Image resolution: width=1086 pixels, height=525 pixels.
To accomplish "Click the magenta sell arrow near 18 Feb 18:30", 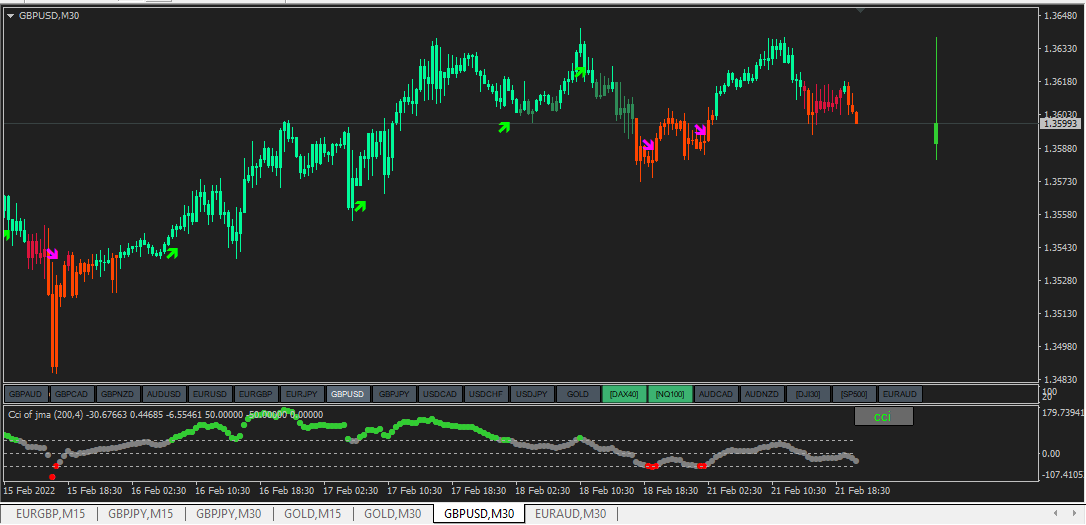I will 648,144.
